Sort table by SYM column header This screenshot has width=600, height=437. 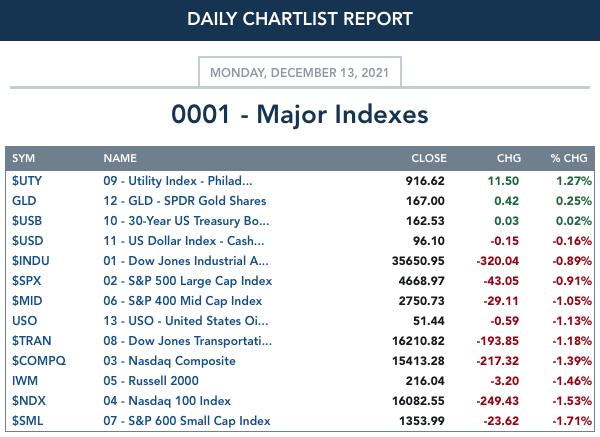coord(23,158)
